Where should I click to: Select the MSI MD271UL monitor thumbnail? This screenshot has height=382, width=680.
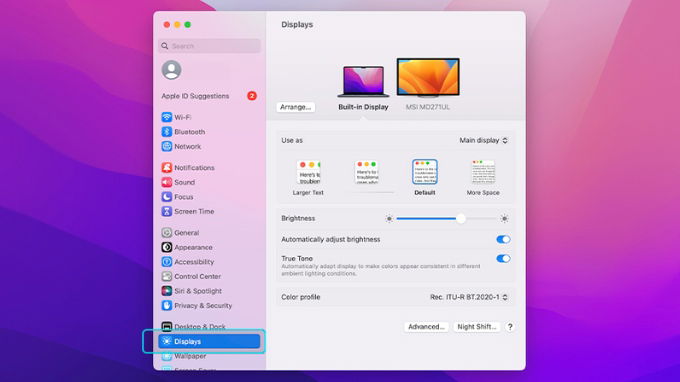428,77
